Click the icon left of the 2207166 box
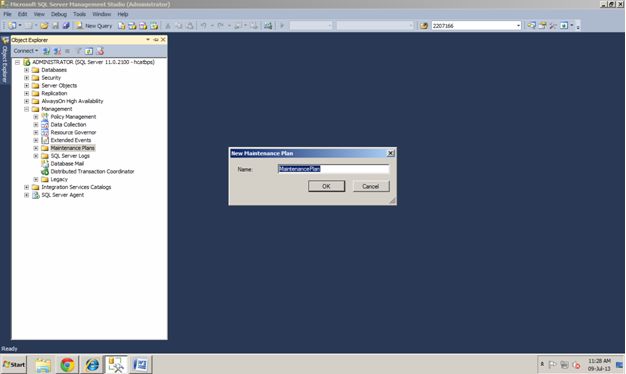 point(424,26)
